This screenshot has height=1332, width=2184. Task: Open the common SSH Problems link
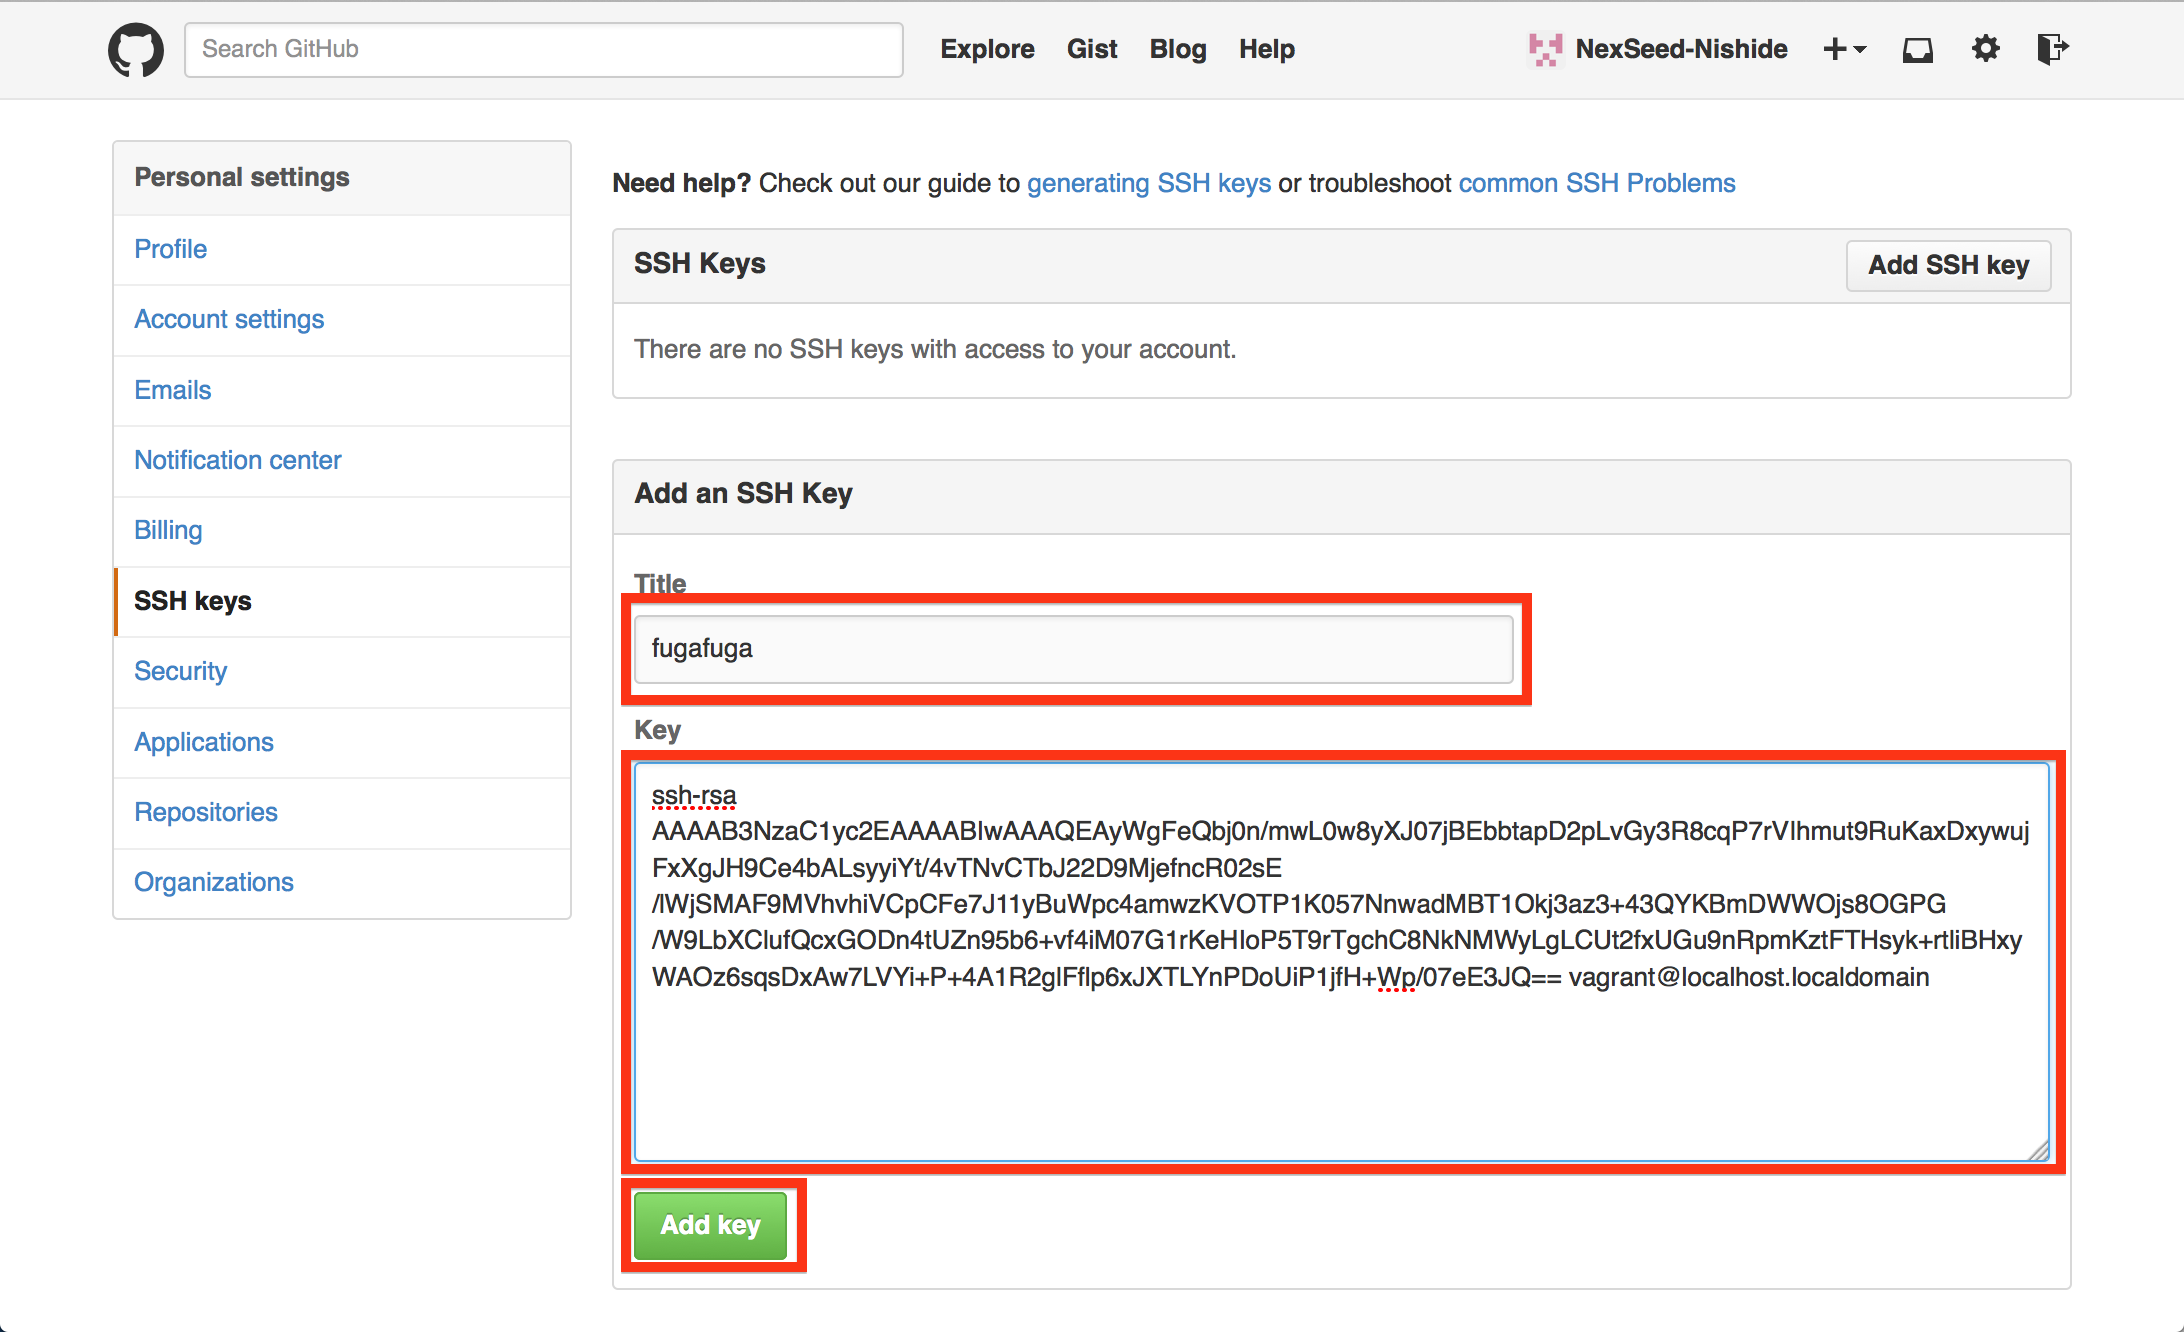click(1596, 183)
